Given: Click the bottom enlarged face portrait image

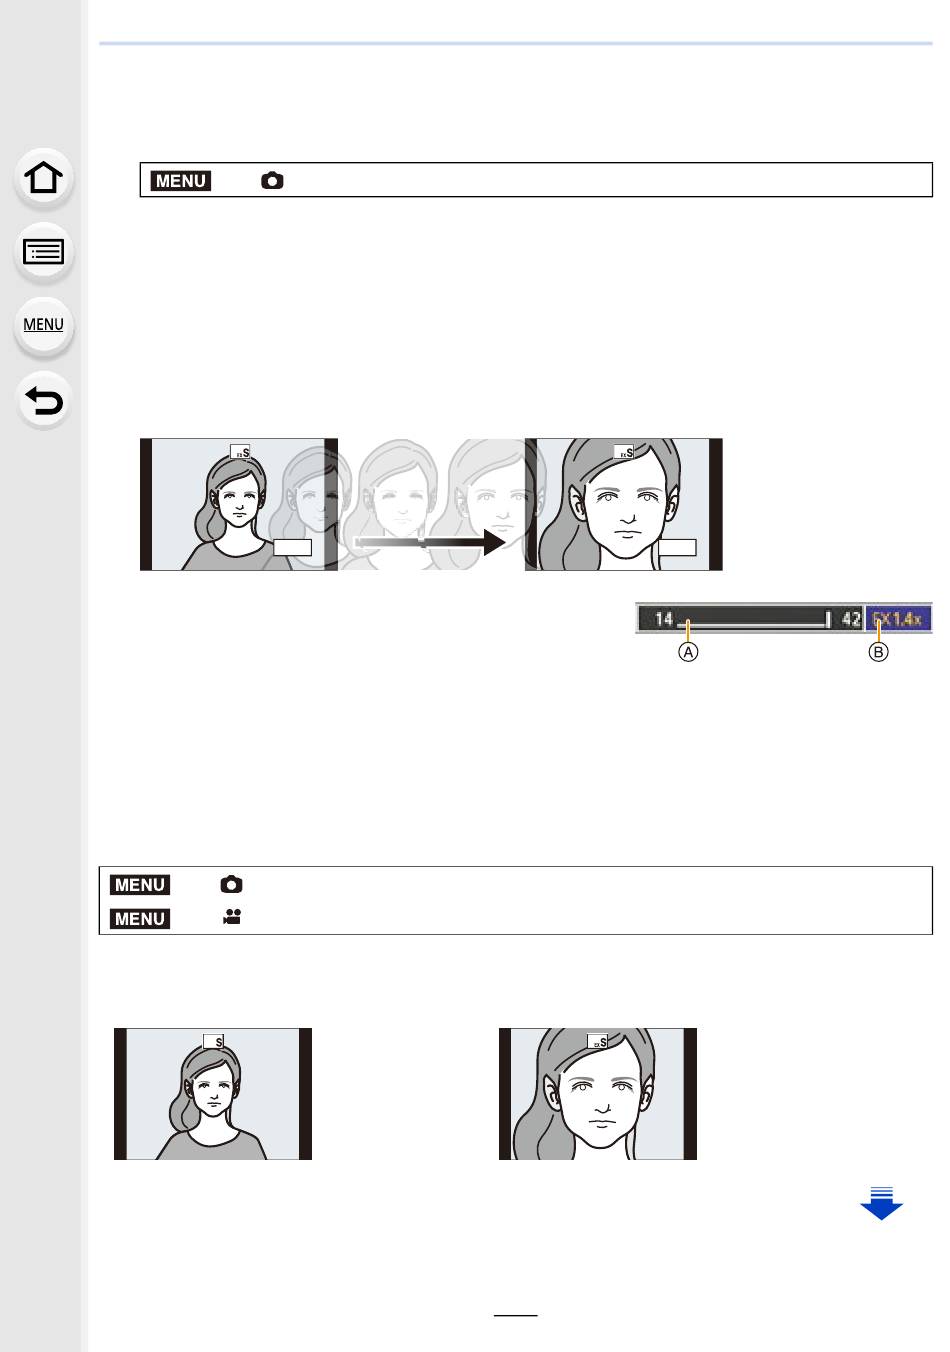Looking at the screenshot, I should (598, 1094).
